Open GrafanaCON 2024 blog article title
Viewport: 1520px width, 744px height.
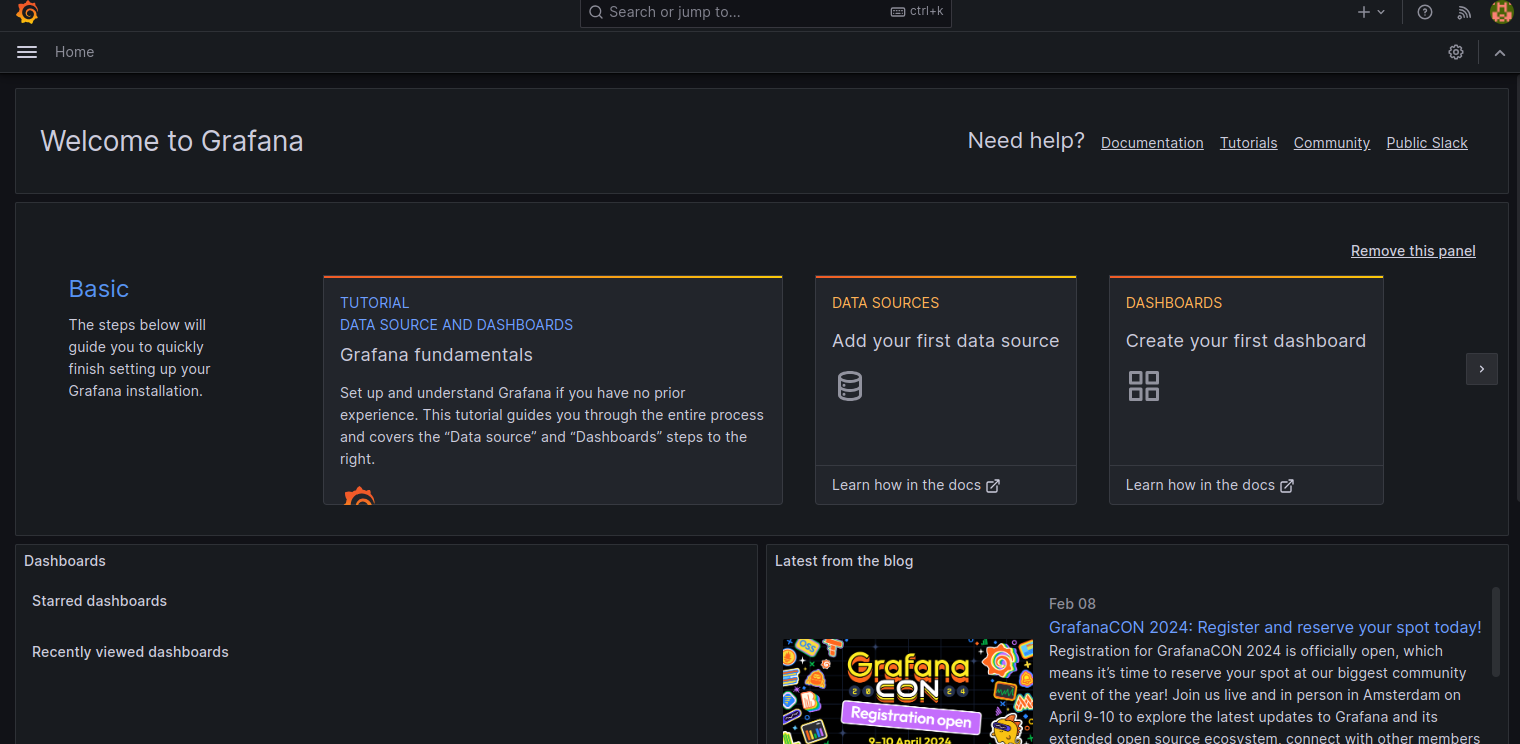tap(1264, 627)
